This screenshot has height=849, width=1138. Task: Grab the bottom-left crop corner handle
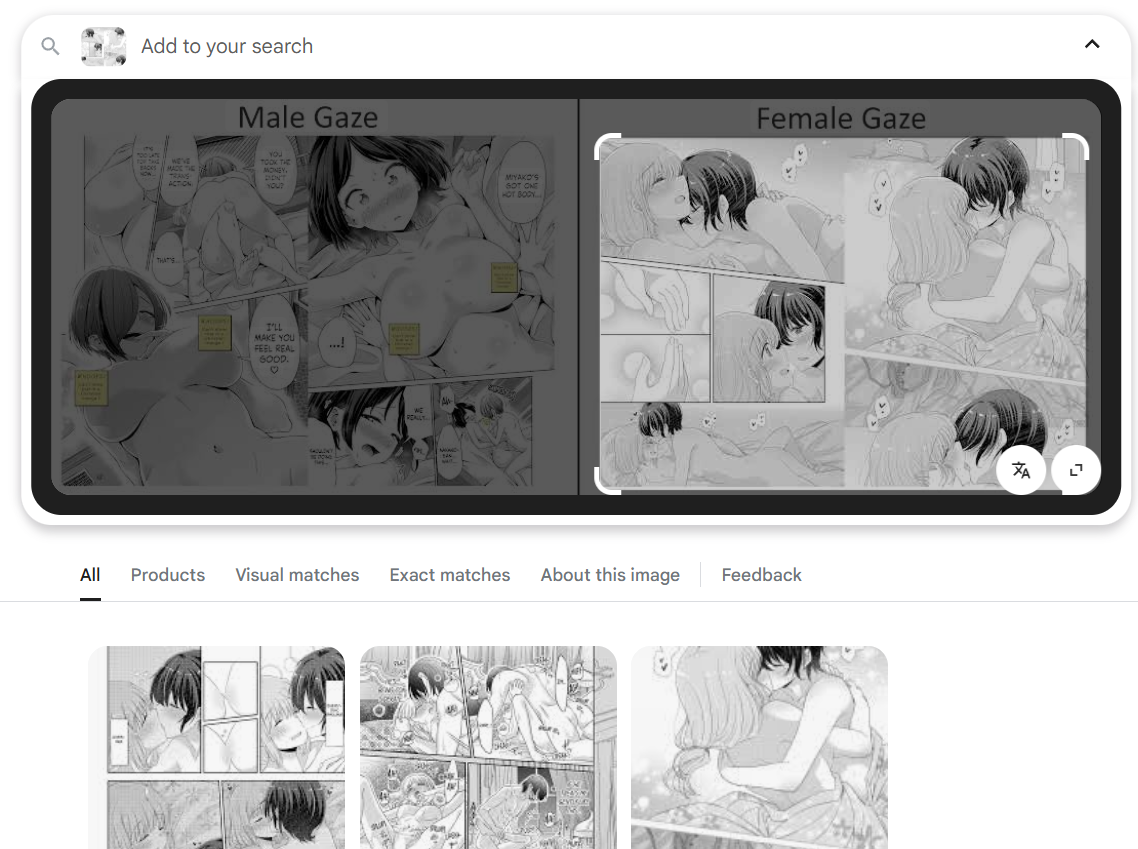click(607, 481)
